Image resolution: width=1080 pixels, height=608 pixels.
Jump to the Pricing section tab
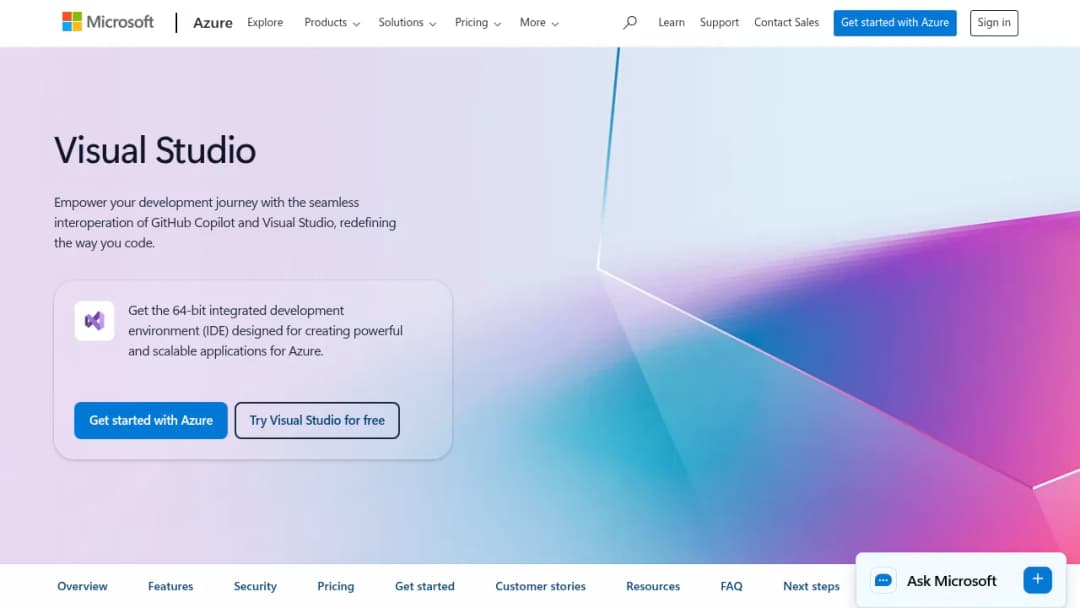[x=335, y=586]
